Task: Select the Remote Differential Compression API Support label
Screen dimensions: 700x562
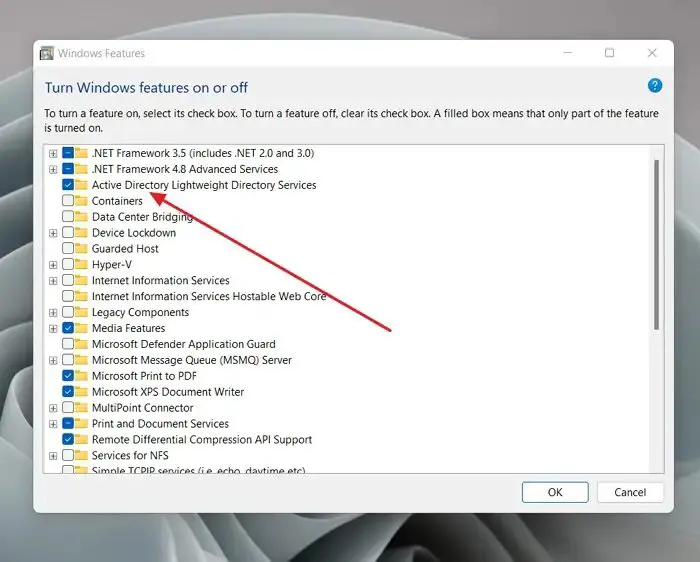Action: tap(201, 439)
